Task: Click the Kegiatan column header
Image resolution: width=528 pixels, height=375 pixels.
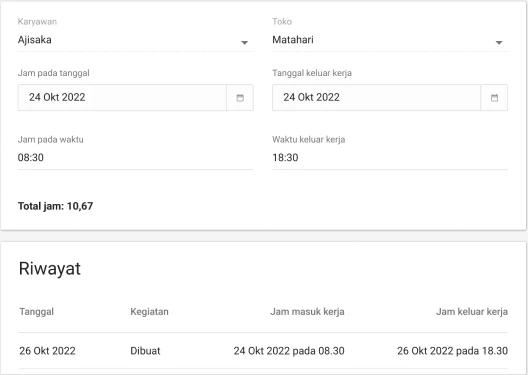Action: point(149,312)
